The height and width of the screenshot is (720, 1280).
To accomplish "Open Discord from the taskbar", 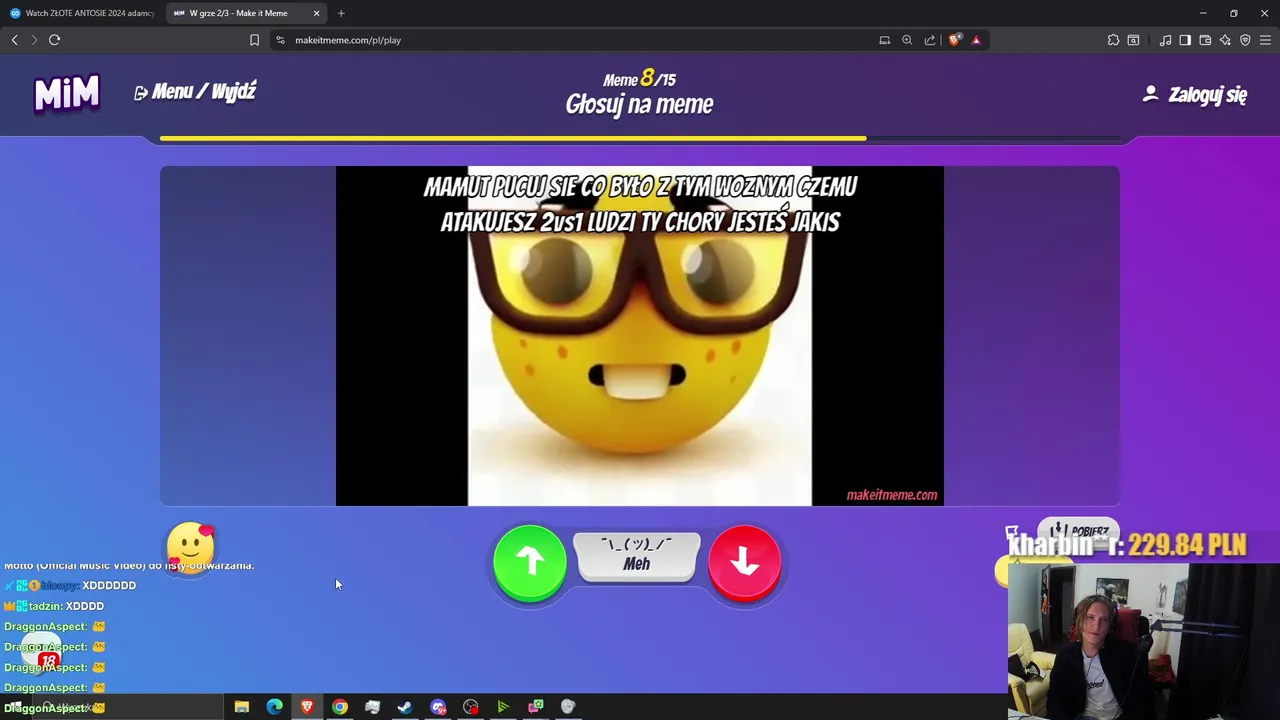I will [x=438, y=707].
